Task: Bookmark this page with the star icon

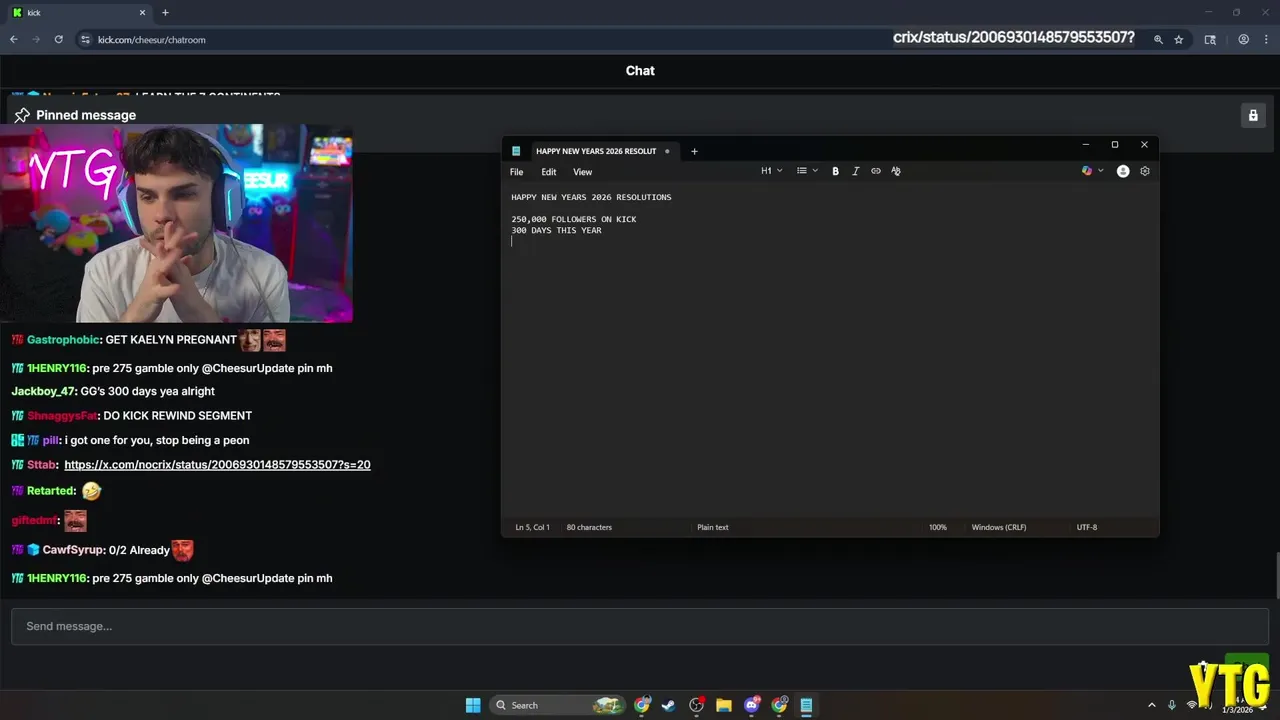Action: click(1179, 39)
